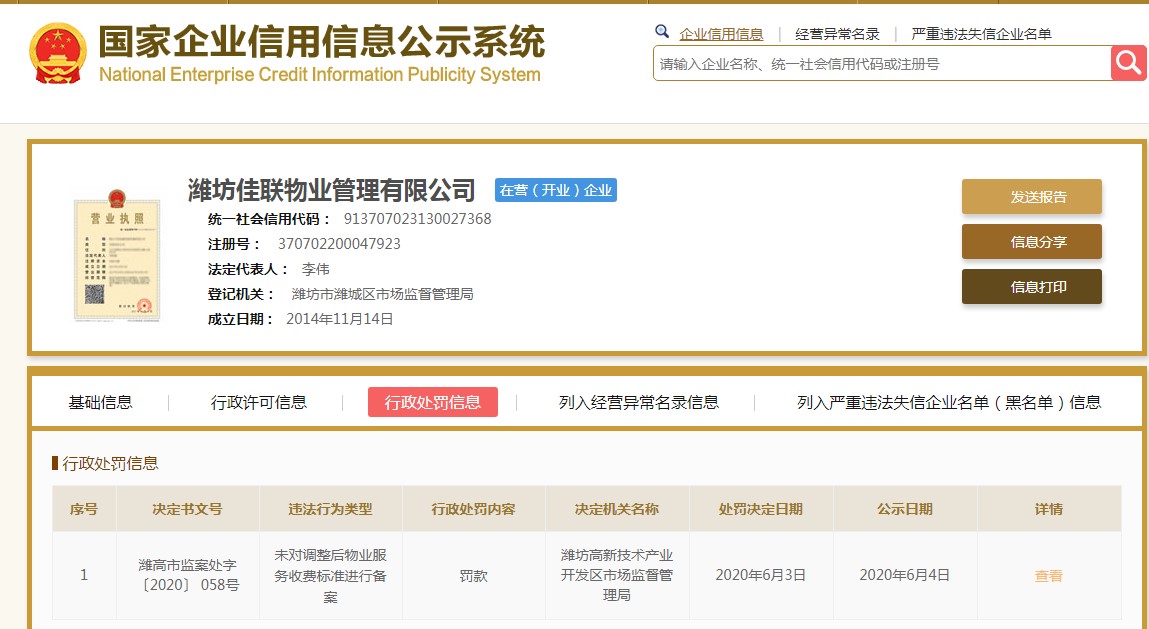Open the 行政处罚信息 tab

pyautogui.click(x=433, y=402)
